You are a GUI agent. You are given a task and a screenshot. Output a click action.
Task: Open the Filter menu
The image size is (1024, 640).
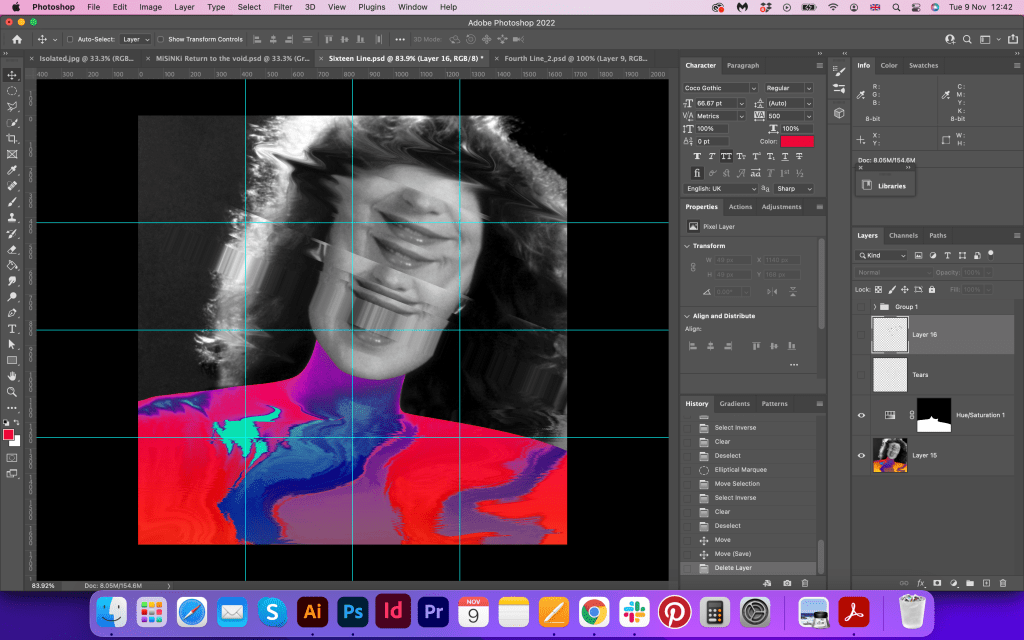coord(283,7)
